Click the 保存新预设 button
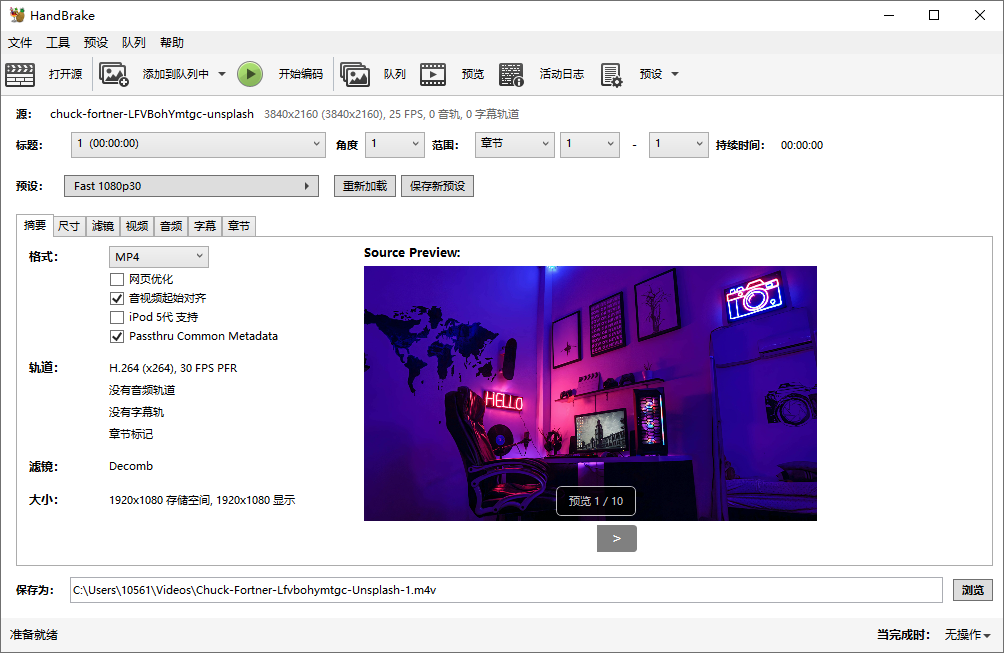 (x=437, y=186)
